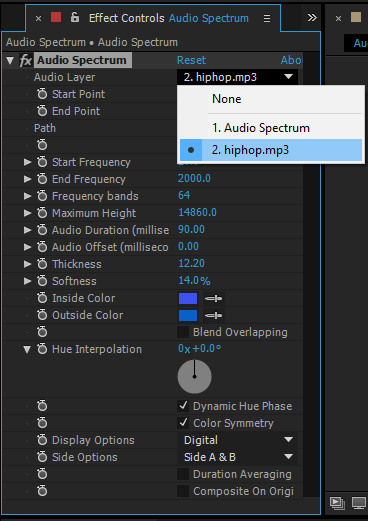Pick Outside Color with eyedropper
This screenshot has height=521, width=368.
214,315
